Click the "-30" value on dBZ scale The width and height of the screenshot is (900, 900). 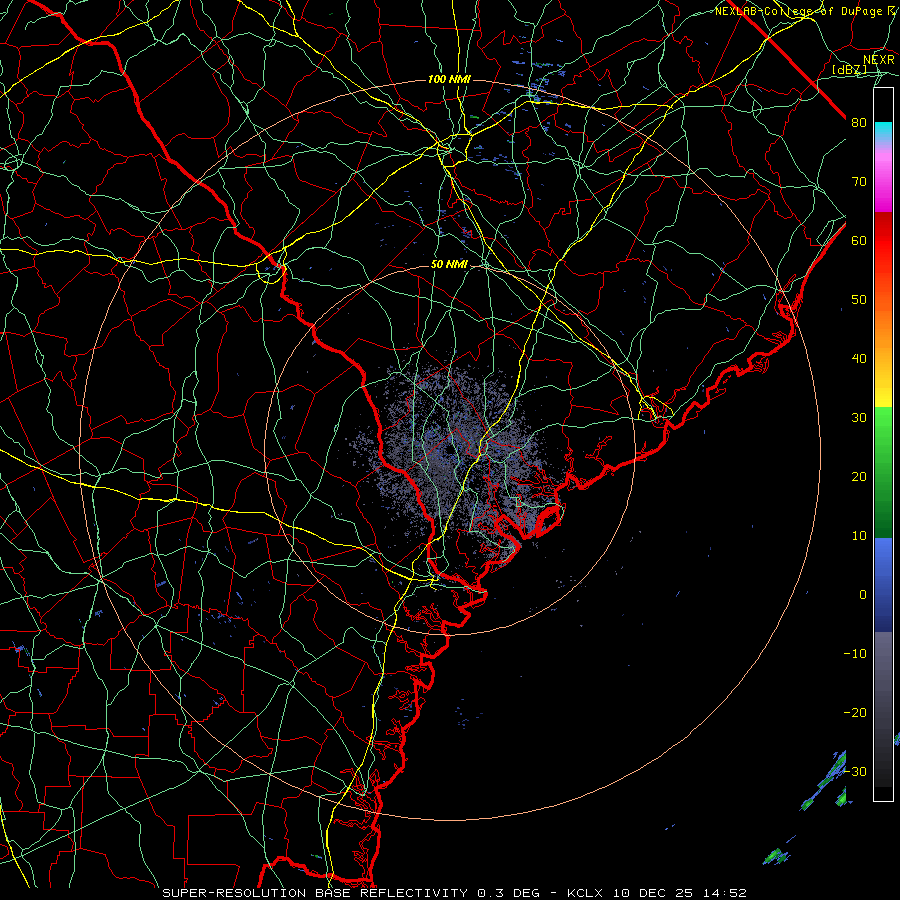[855, 771]
